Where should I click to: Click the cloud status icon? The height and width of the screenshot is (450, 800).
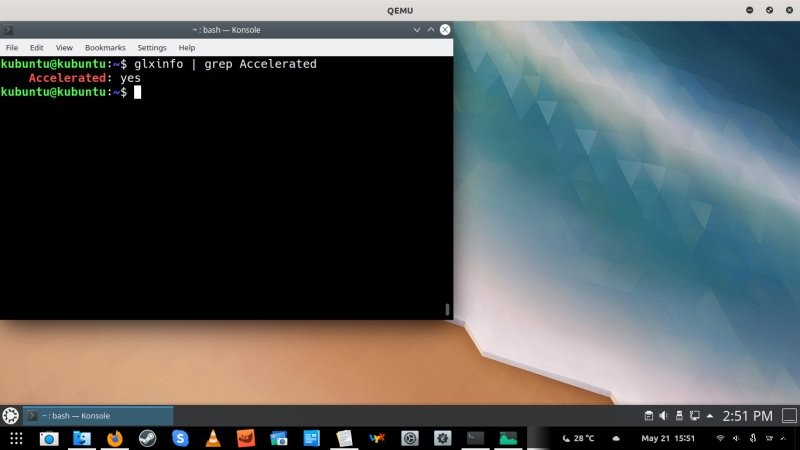pos(616,438)
